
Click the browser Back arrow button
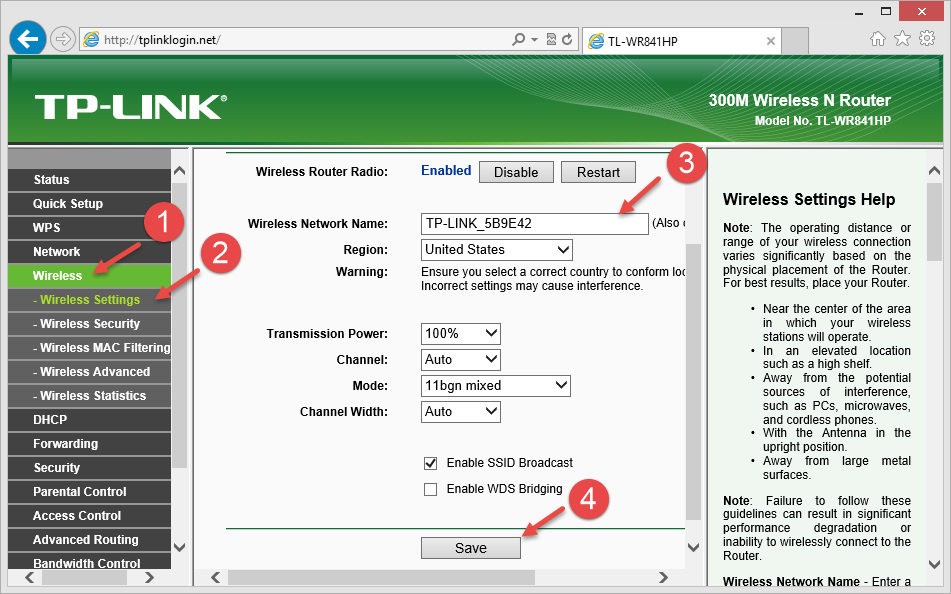pyautogui.click(x=28, y=39)
